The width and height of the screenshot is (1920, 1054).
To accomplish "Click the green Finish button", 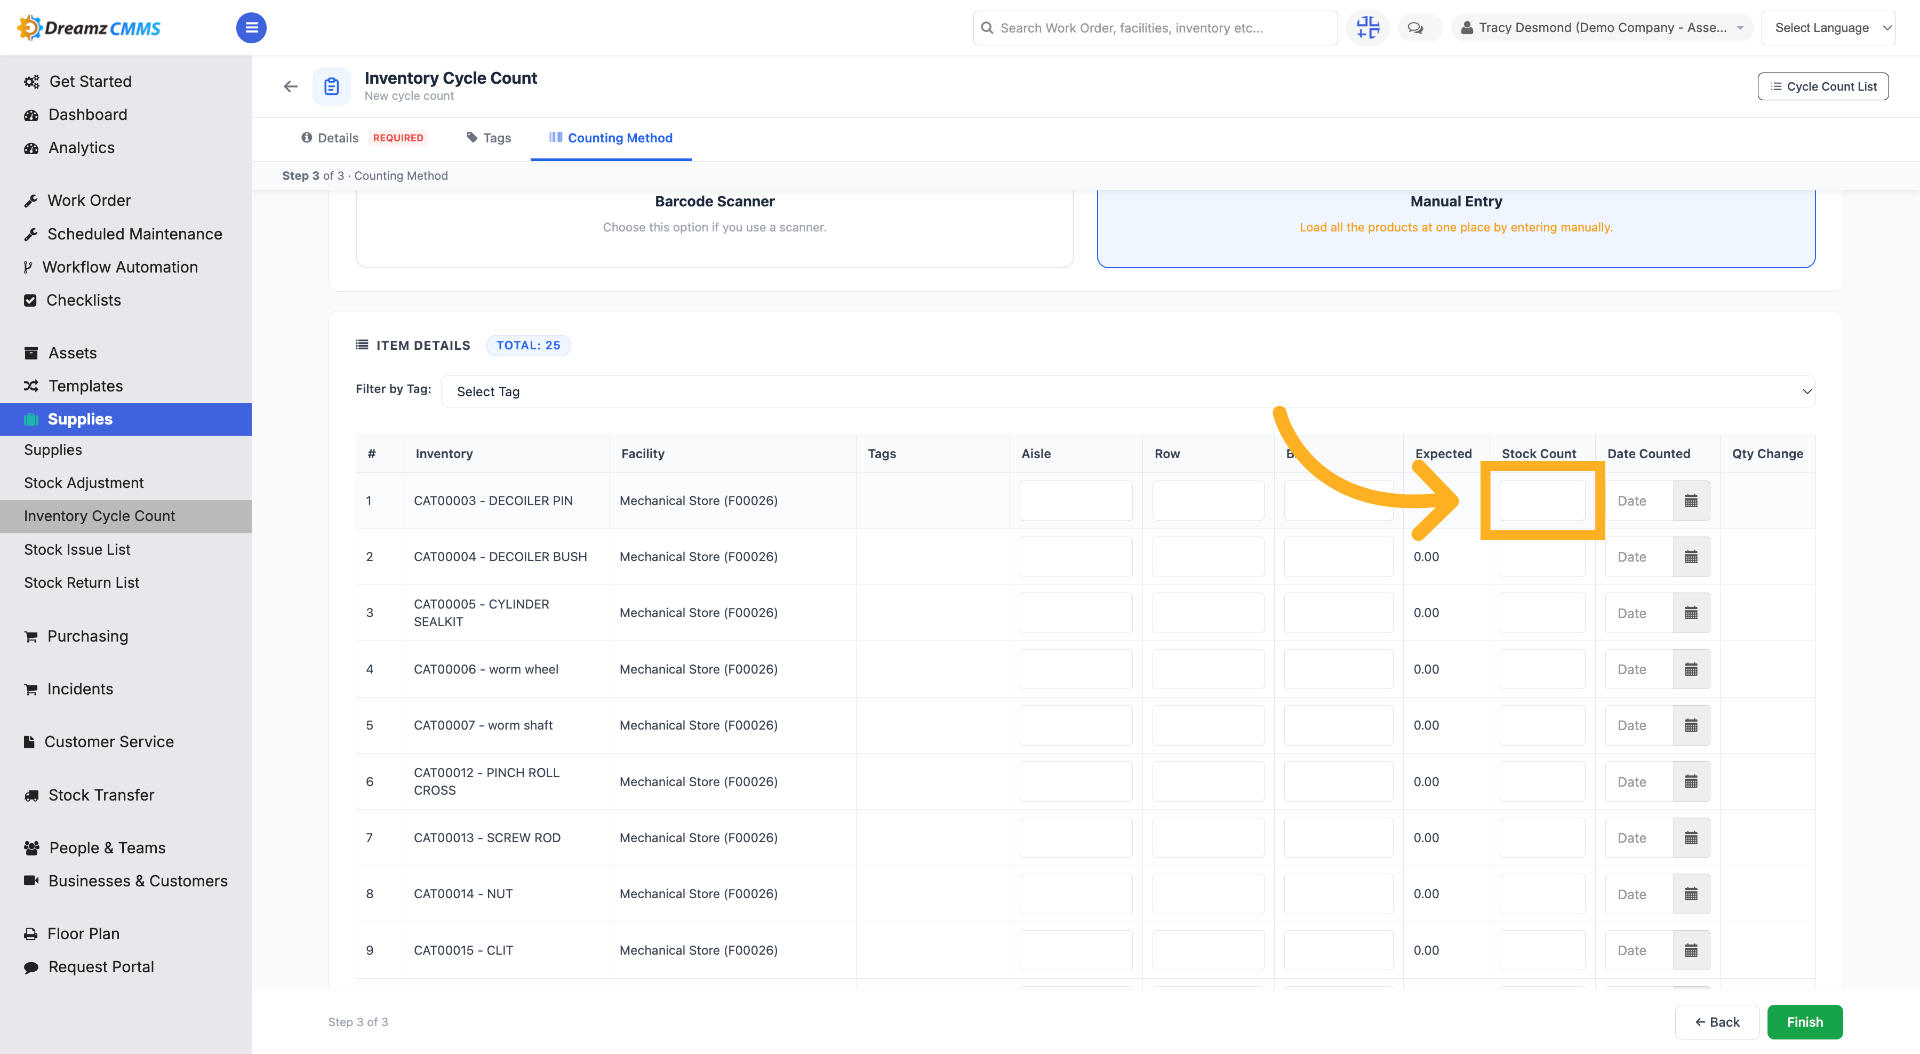I will click(x=1804, y=1022).
